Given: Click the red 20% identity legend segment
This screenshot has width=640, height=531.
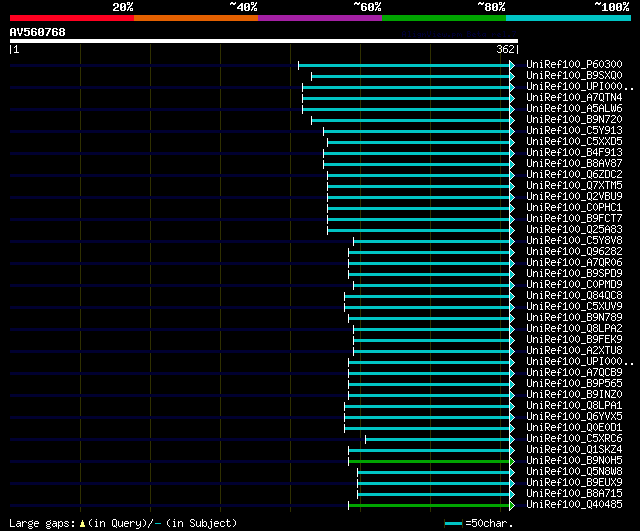Looking at the screenshot, I should (72, 18).
